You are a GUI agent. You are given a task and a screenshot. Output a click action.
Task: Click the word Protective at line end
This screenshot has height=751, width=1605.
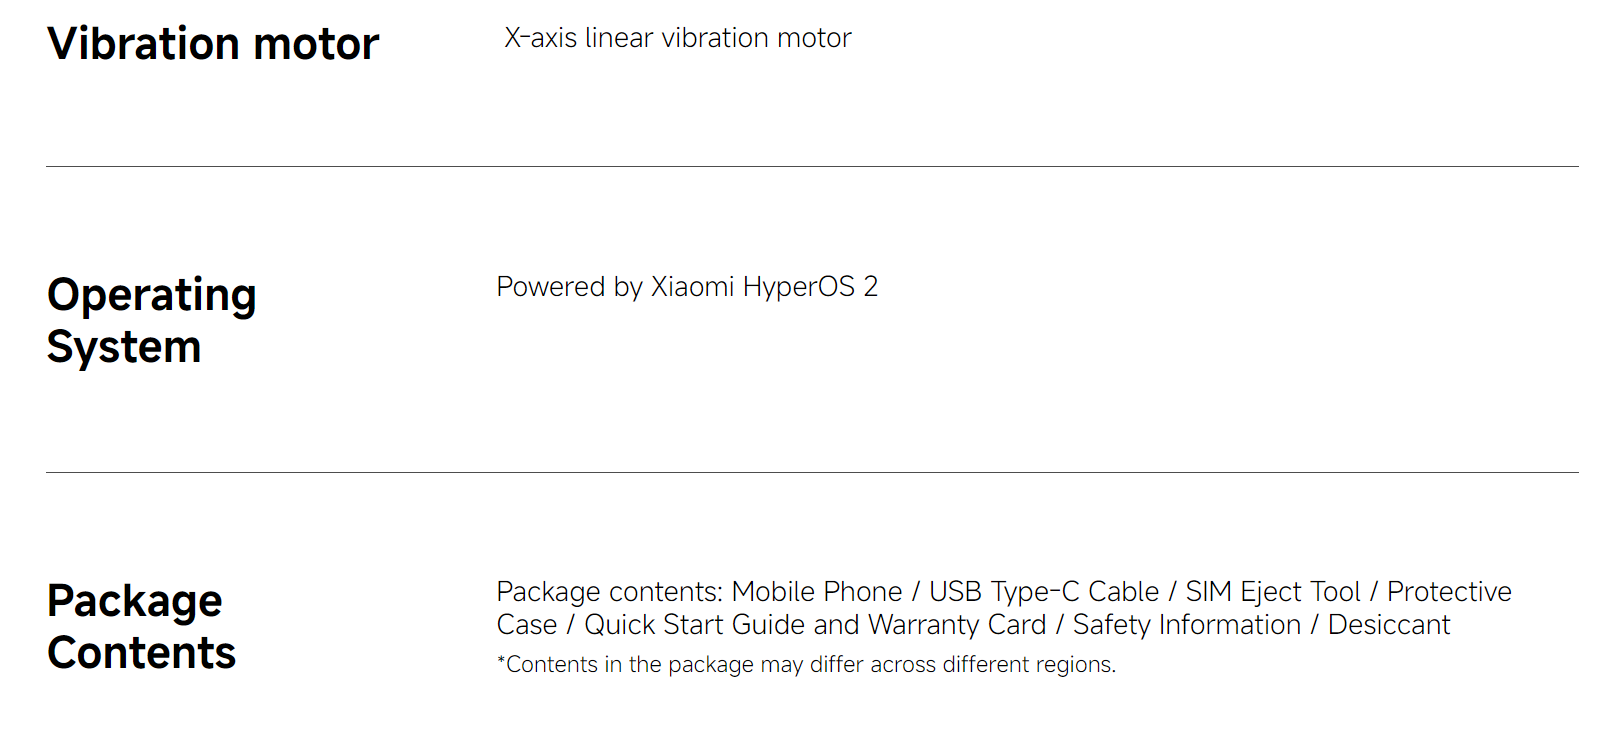[x=1449, y=592]
